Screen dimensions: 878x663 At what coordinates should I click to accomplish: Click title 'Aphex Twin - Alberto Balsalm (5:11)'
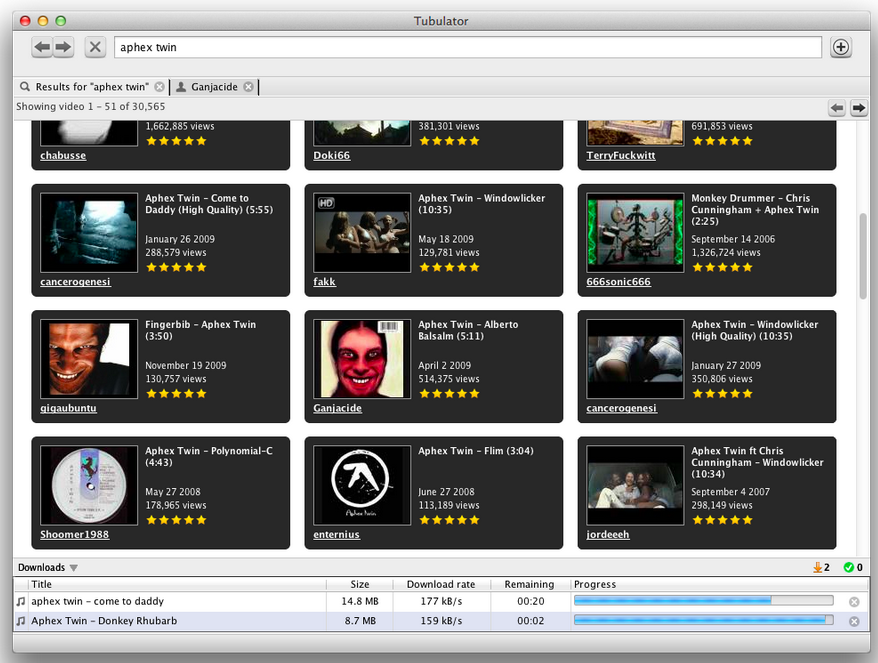pos(468,330)
